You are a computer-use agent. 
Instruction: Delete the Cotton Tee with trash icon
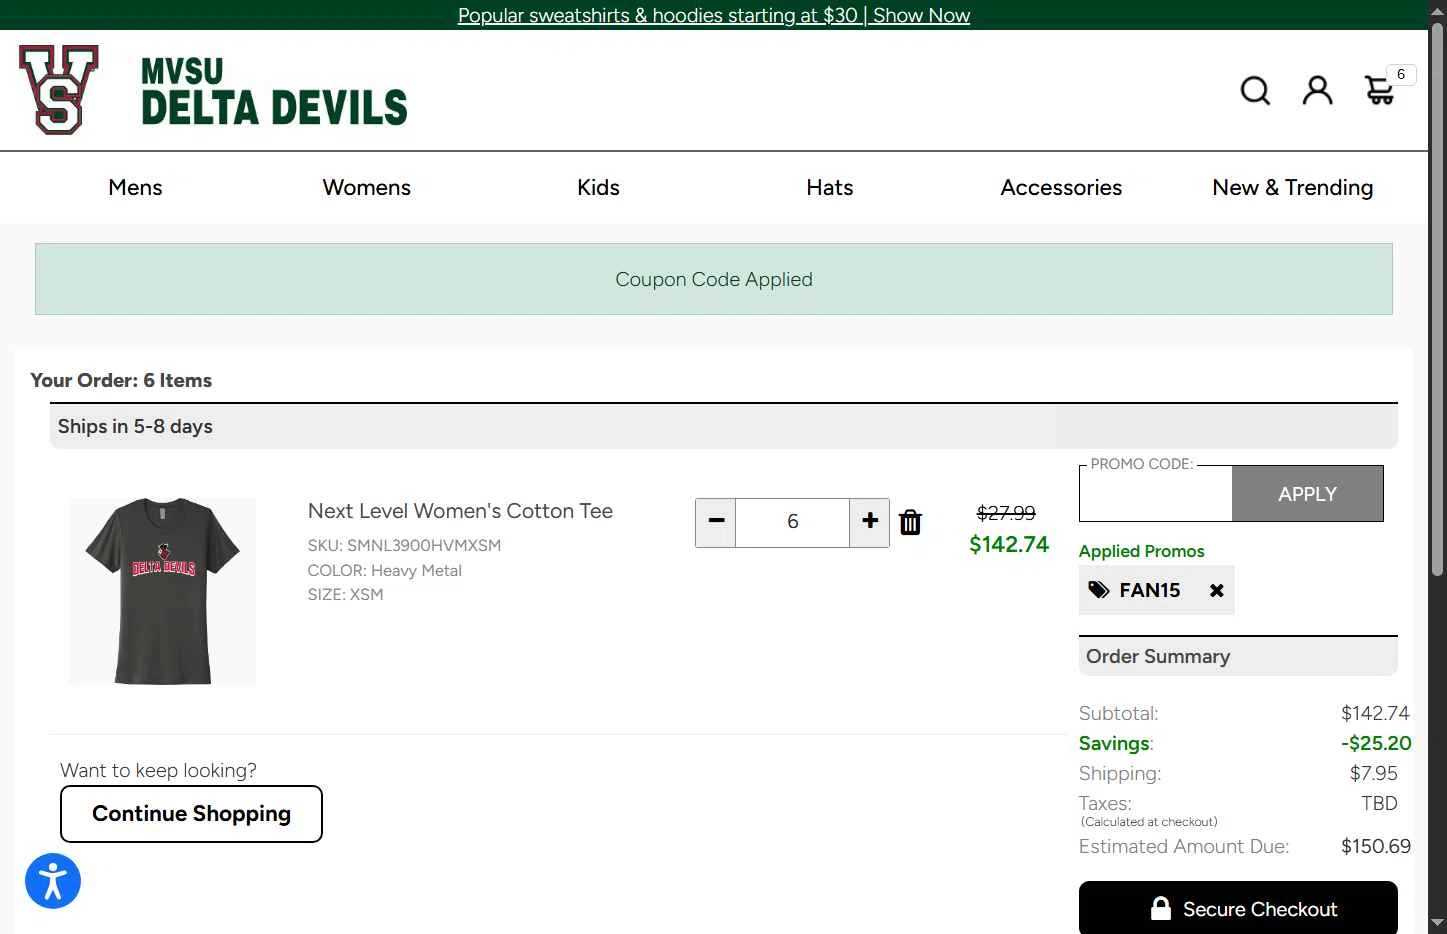tap(910, 522)
